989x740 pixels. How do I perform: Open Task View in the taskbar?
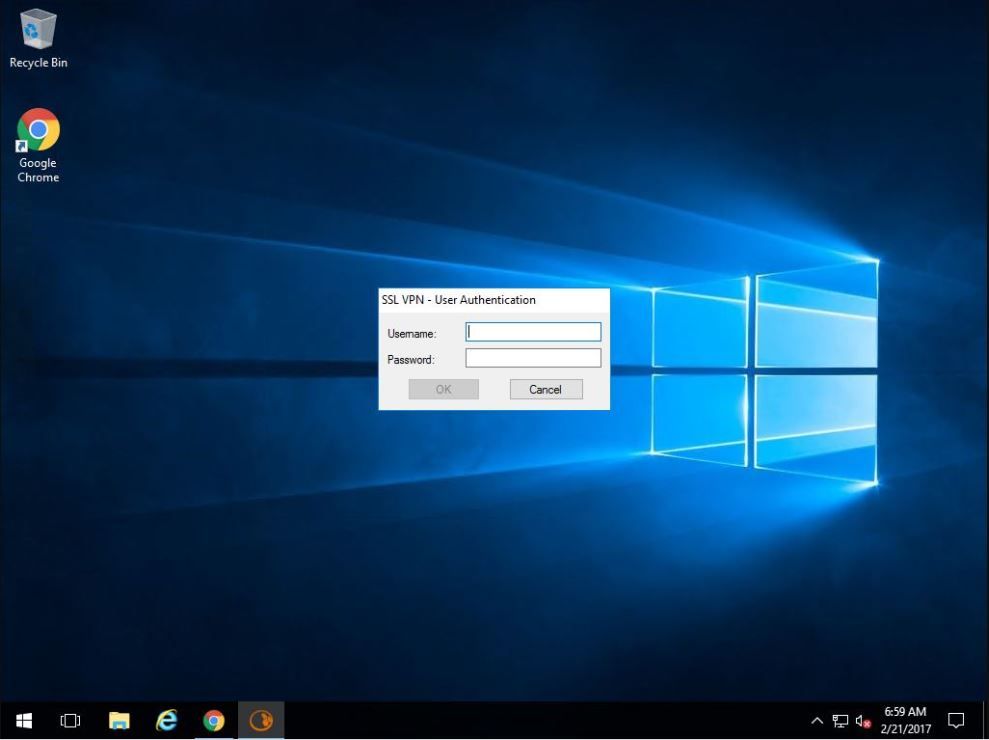pyautogui.click(x=70, y=720)
